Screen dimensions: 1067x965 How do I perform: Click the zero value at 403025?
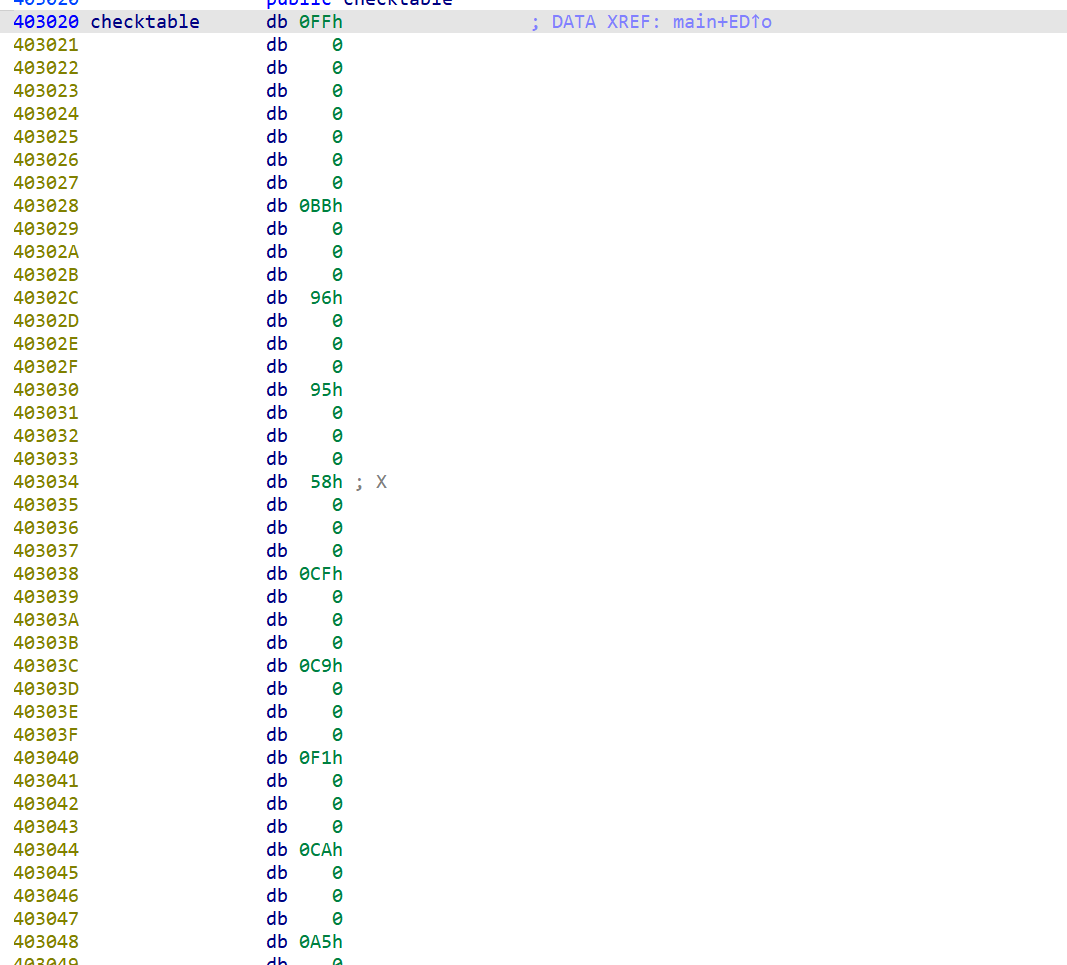pos(337,137)
